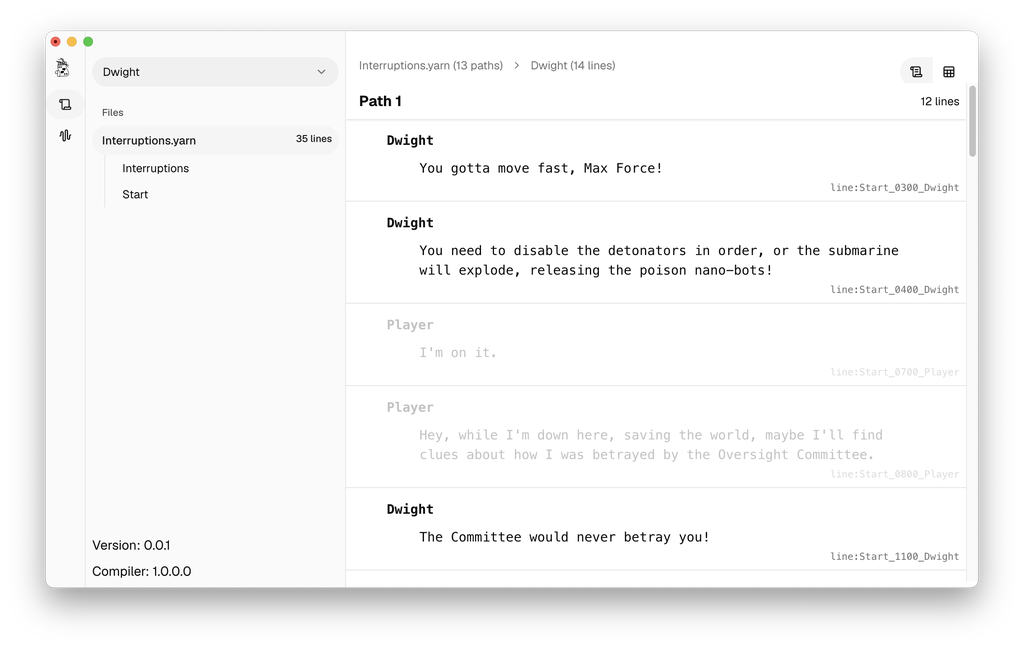The image size is (1024, 648).
Task: Click the Interruptions.yarn (13 paths) breadcrumb
Action: click(x=431, y=65)
